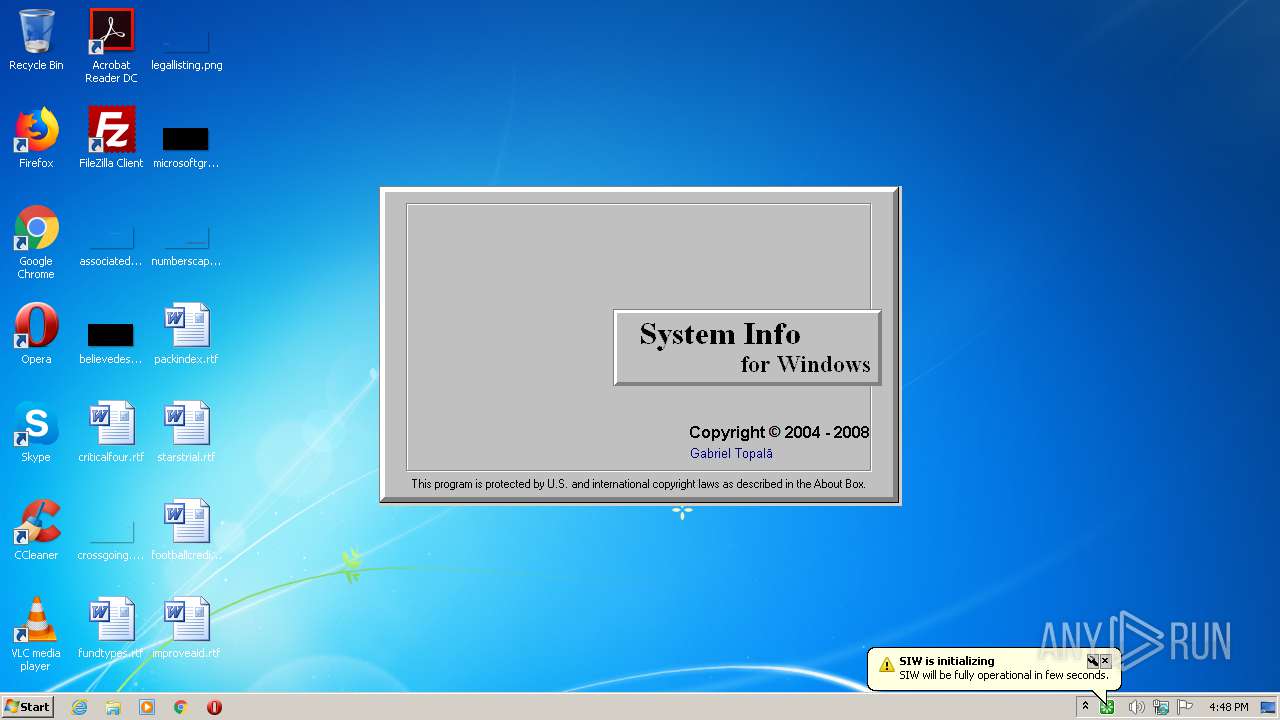The height and width of the screenshot is (720, 1280).
Task: Click the copyright protection notice text
Action: [x=639, y=484]
